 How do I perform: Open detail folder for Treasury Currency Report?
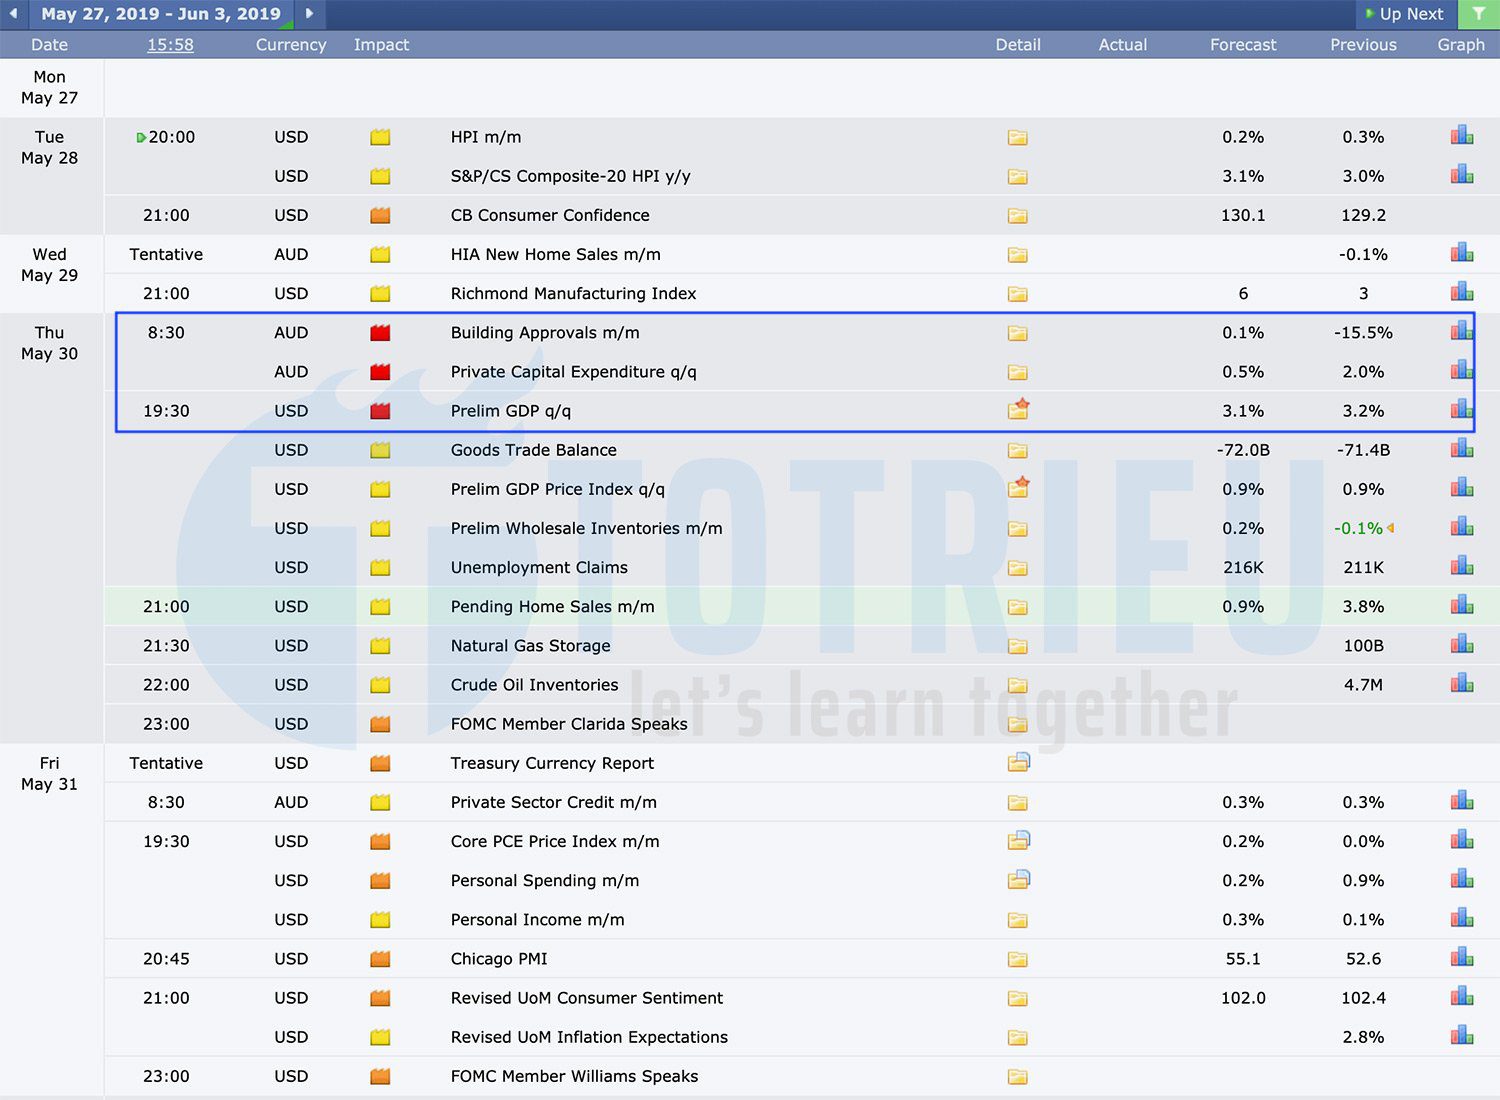[1018, 763]
